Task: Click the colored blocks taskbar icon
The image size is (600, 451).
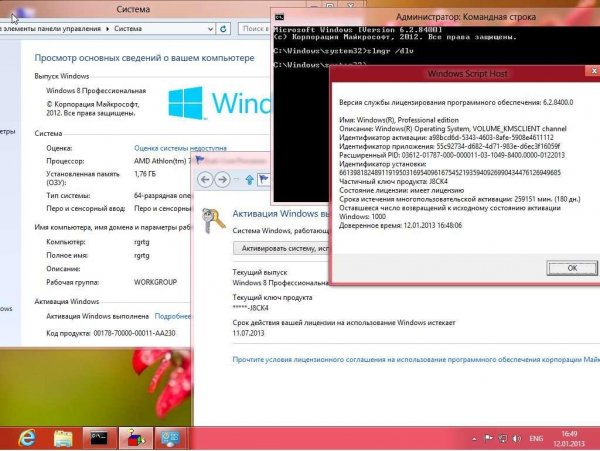Action: (x=135, y=438)
